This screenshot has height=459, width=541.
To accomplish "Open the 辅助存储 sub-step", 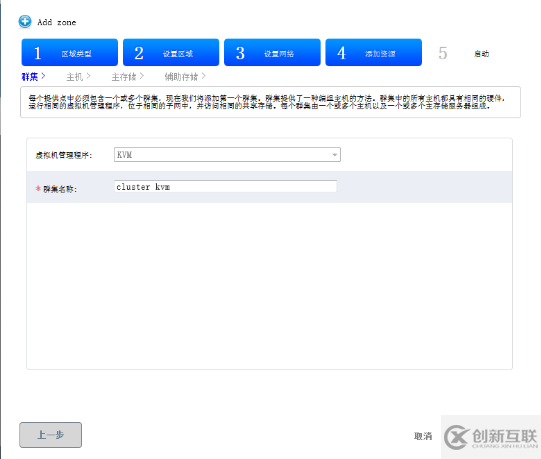I will click(185, 77).
